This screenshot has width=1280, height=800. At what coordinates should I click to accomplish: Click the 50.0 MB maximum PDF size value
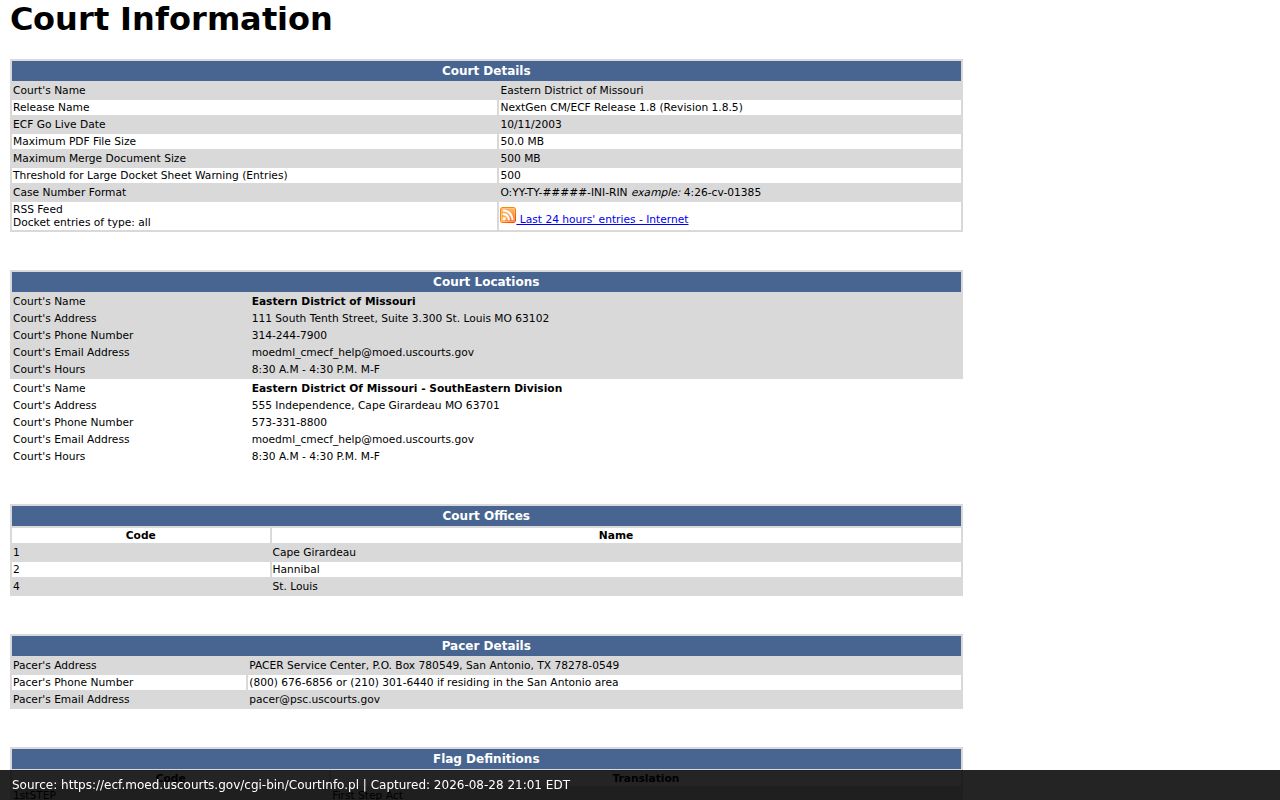pyautogui.click(x=522, y=141)
